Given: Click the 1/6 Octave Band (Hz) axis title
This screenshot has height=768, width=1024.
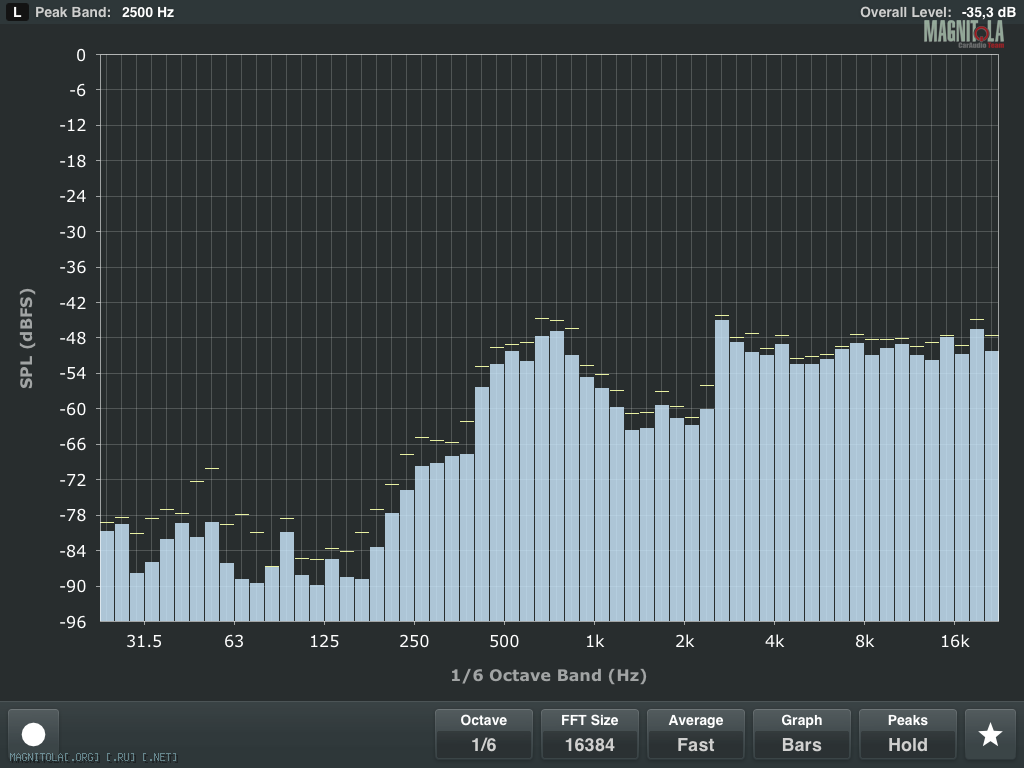Looking at the screenshot, I should (548, 676).
